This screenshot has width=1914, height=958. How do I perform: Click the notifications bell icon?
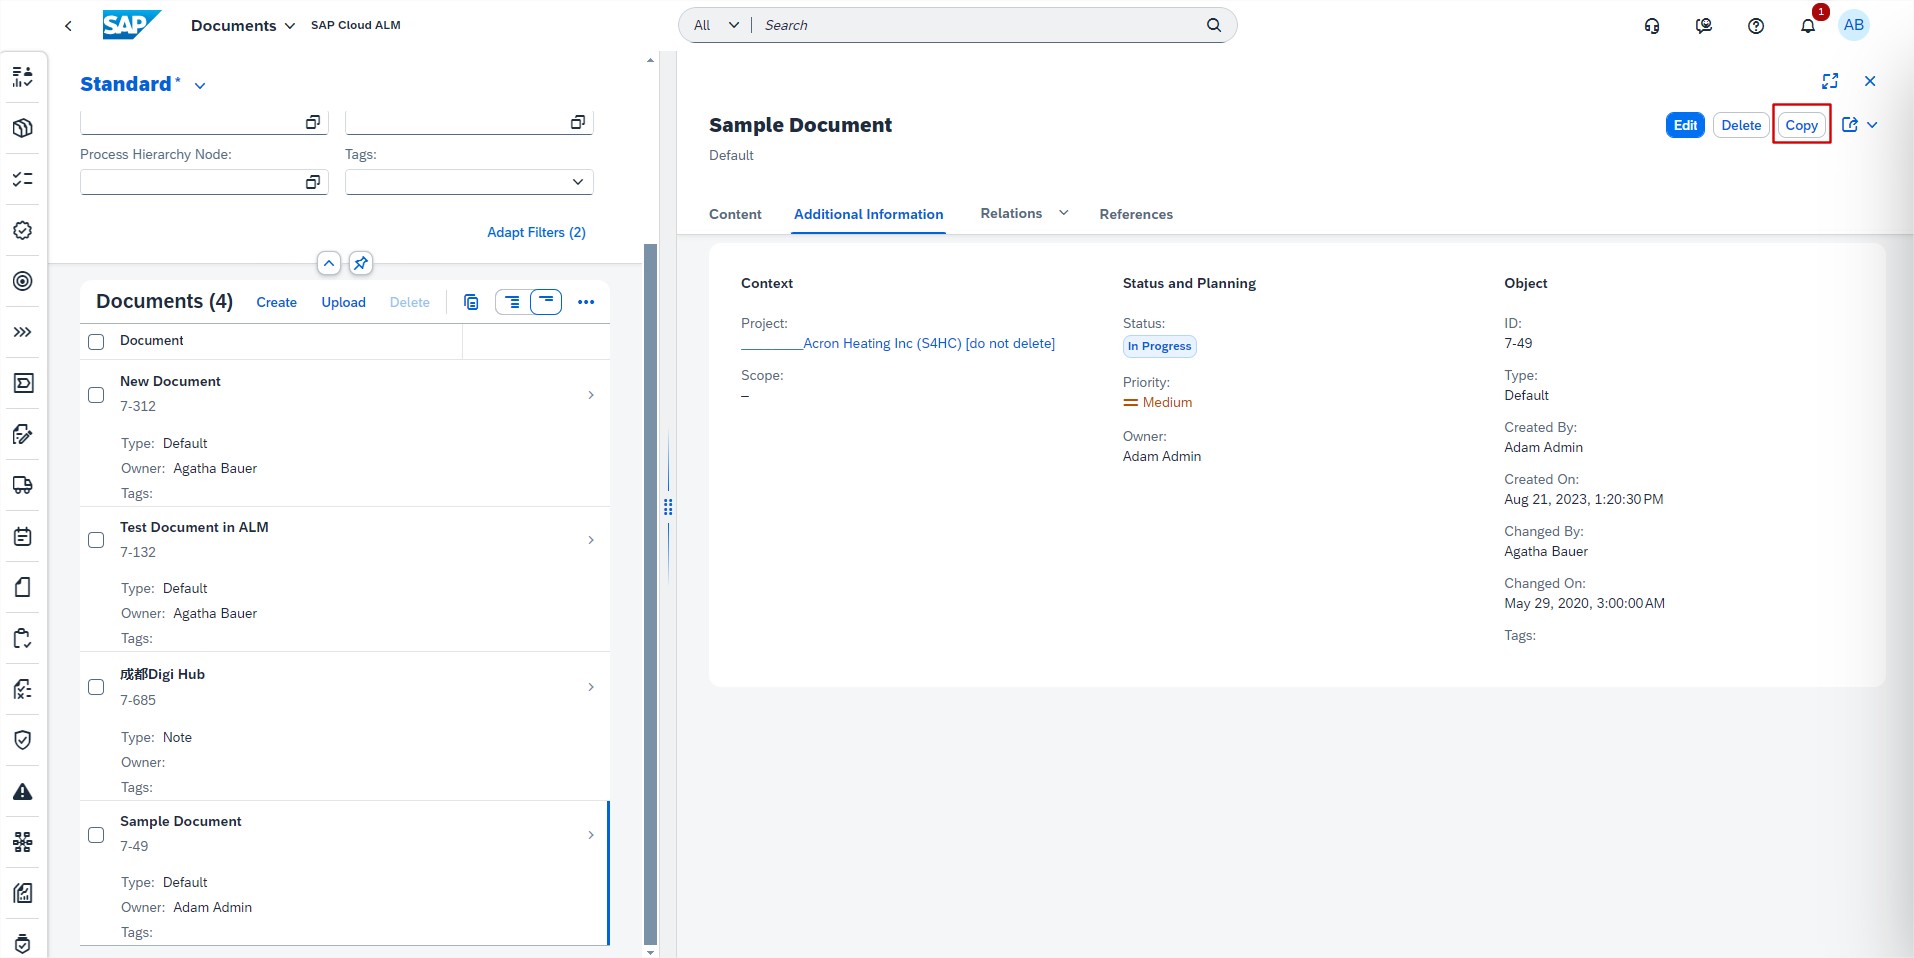[1807, 26]
